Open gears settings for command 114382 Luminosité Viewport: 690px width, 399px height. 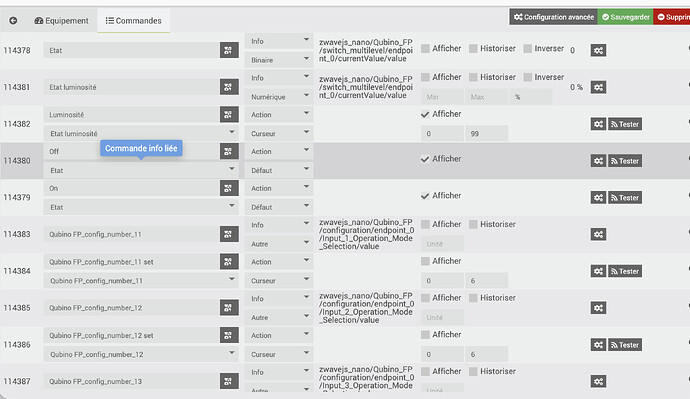pyautogui.click(x=598, y=124)
